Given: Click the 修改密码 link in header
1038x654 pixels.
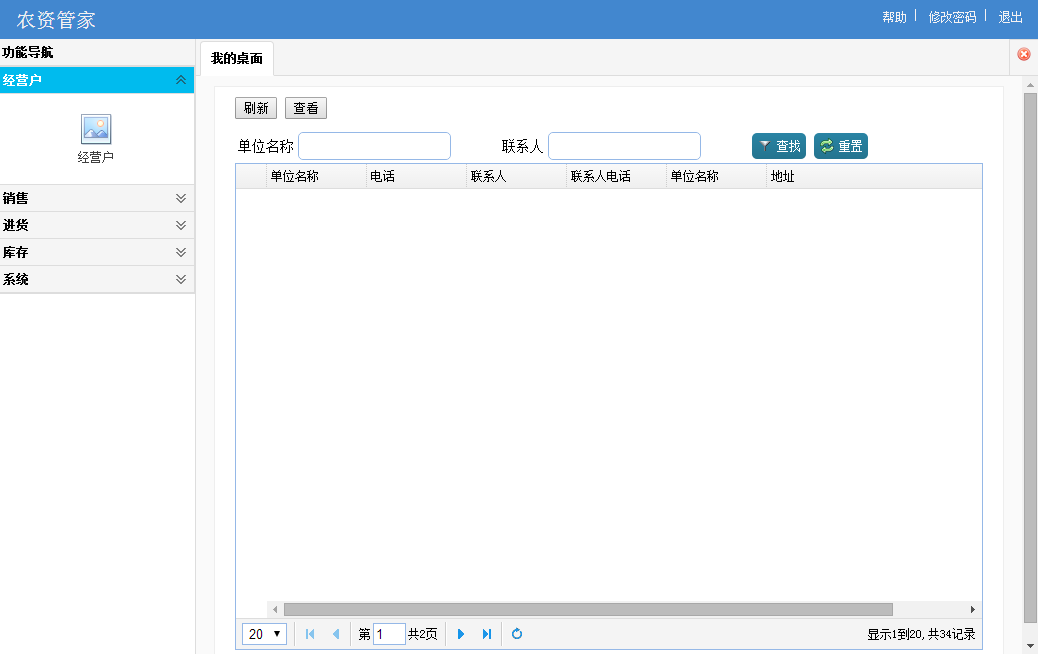Looking at the screenshot, I should [x=952, y=17].
